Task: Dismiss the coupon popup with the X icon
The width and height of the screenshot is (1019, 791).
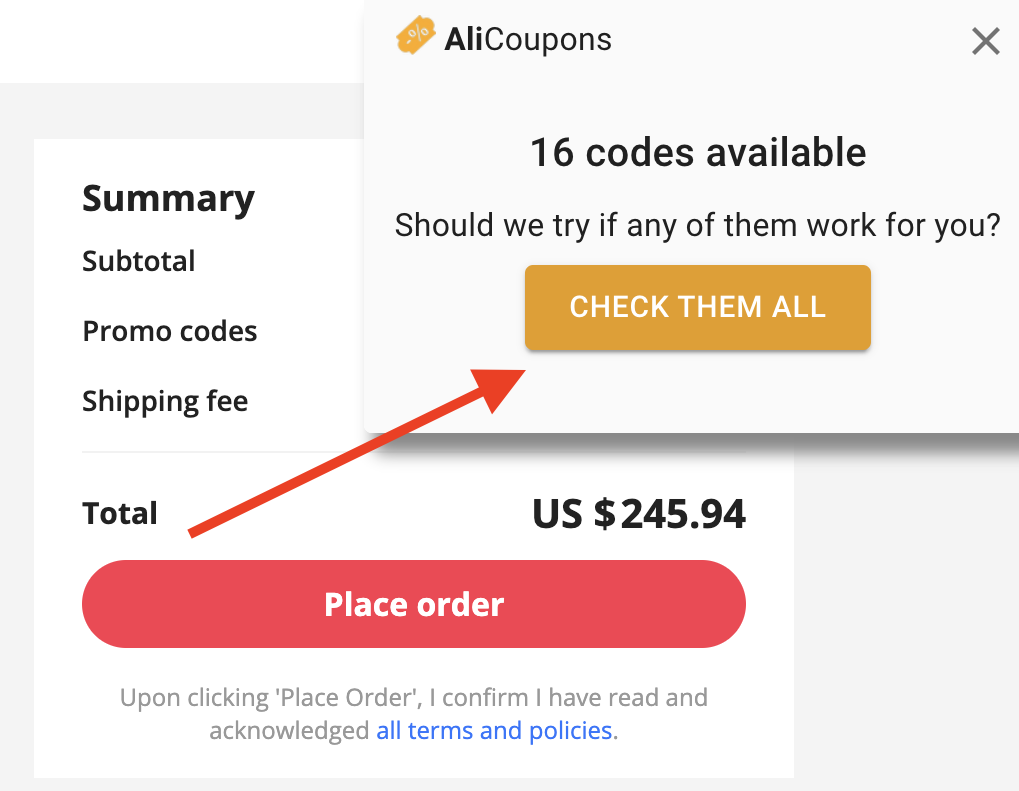Action: (985, 41)
